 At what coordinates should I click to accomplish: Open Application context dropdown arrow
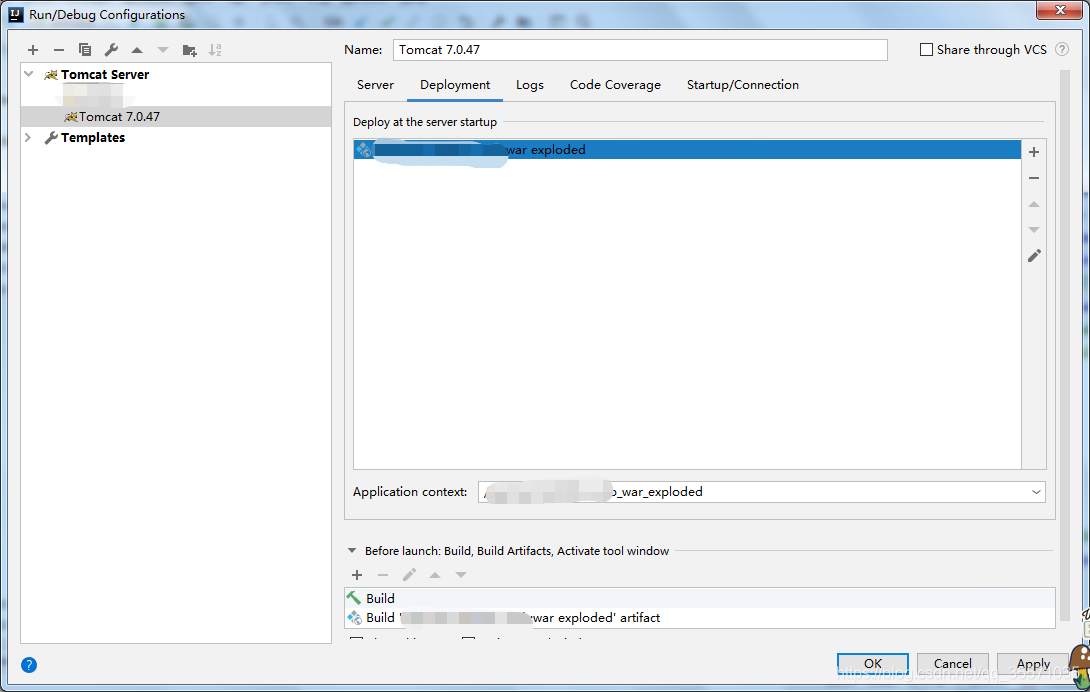click(x=1036, y=492)
